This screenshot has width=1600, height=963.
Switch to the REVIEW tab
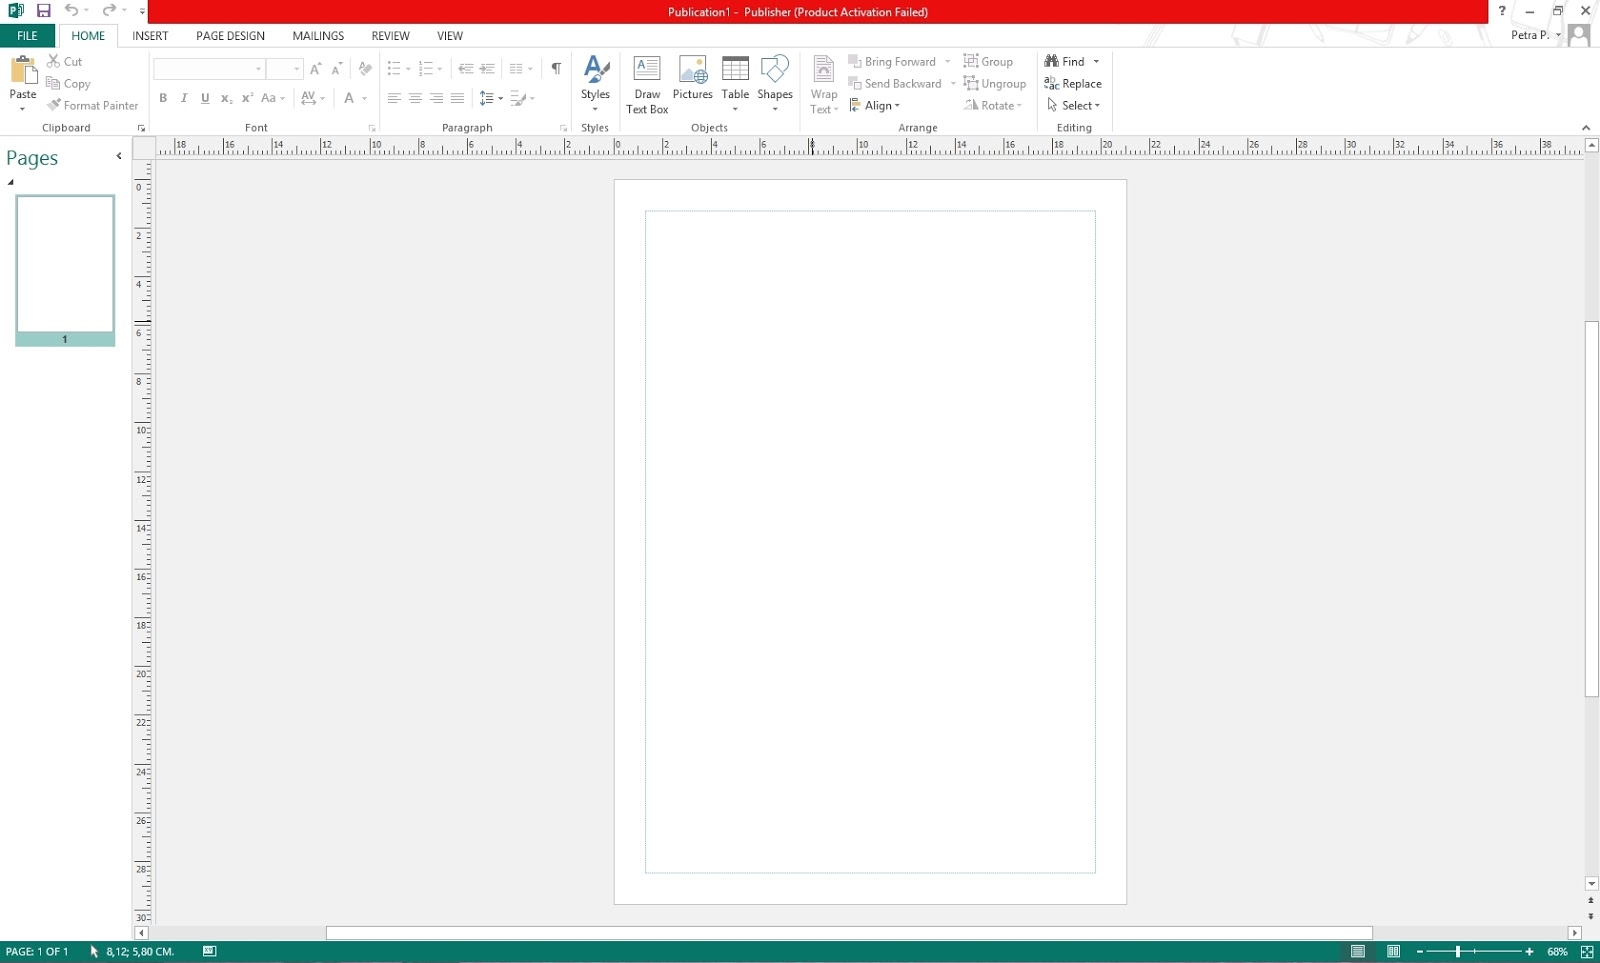pyautogui.click(x=390, y=35)
